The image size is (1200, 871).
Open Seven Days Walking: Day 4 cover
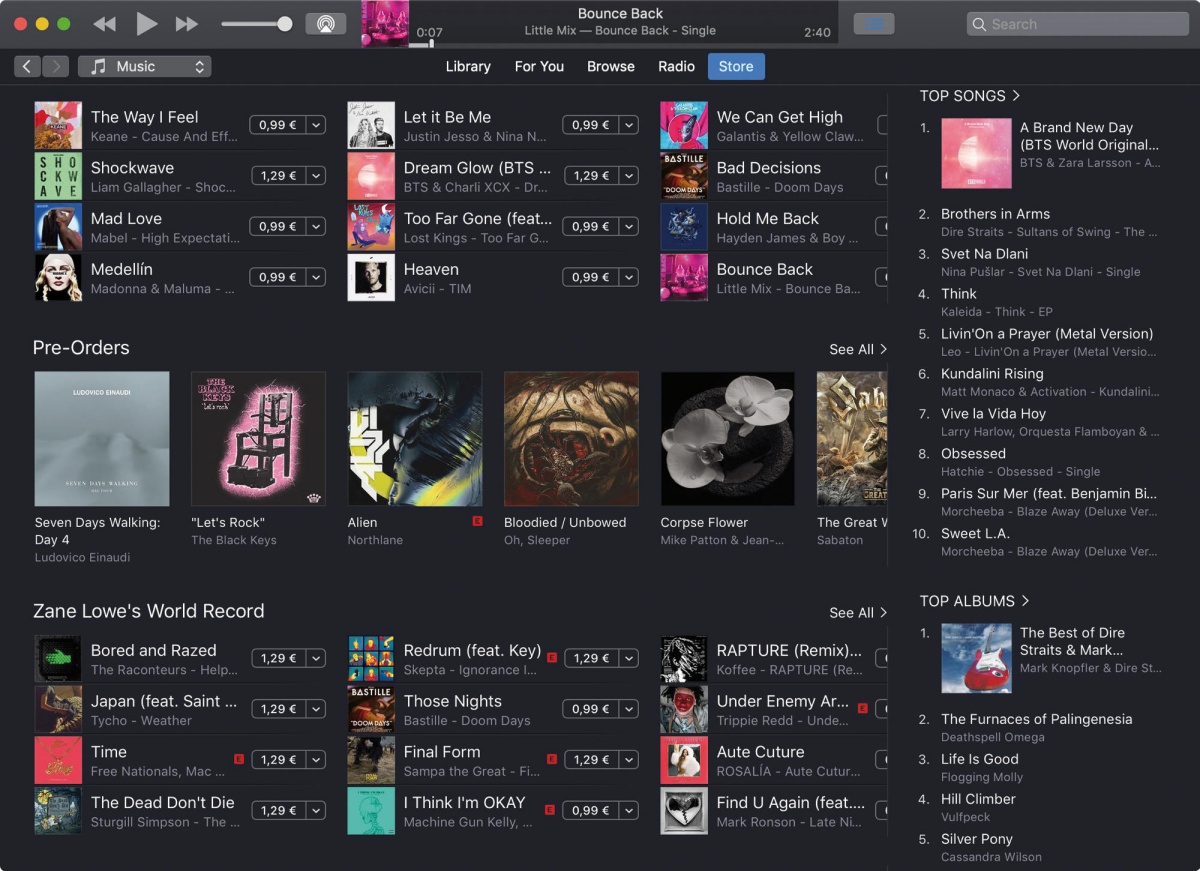coord(102,439)
